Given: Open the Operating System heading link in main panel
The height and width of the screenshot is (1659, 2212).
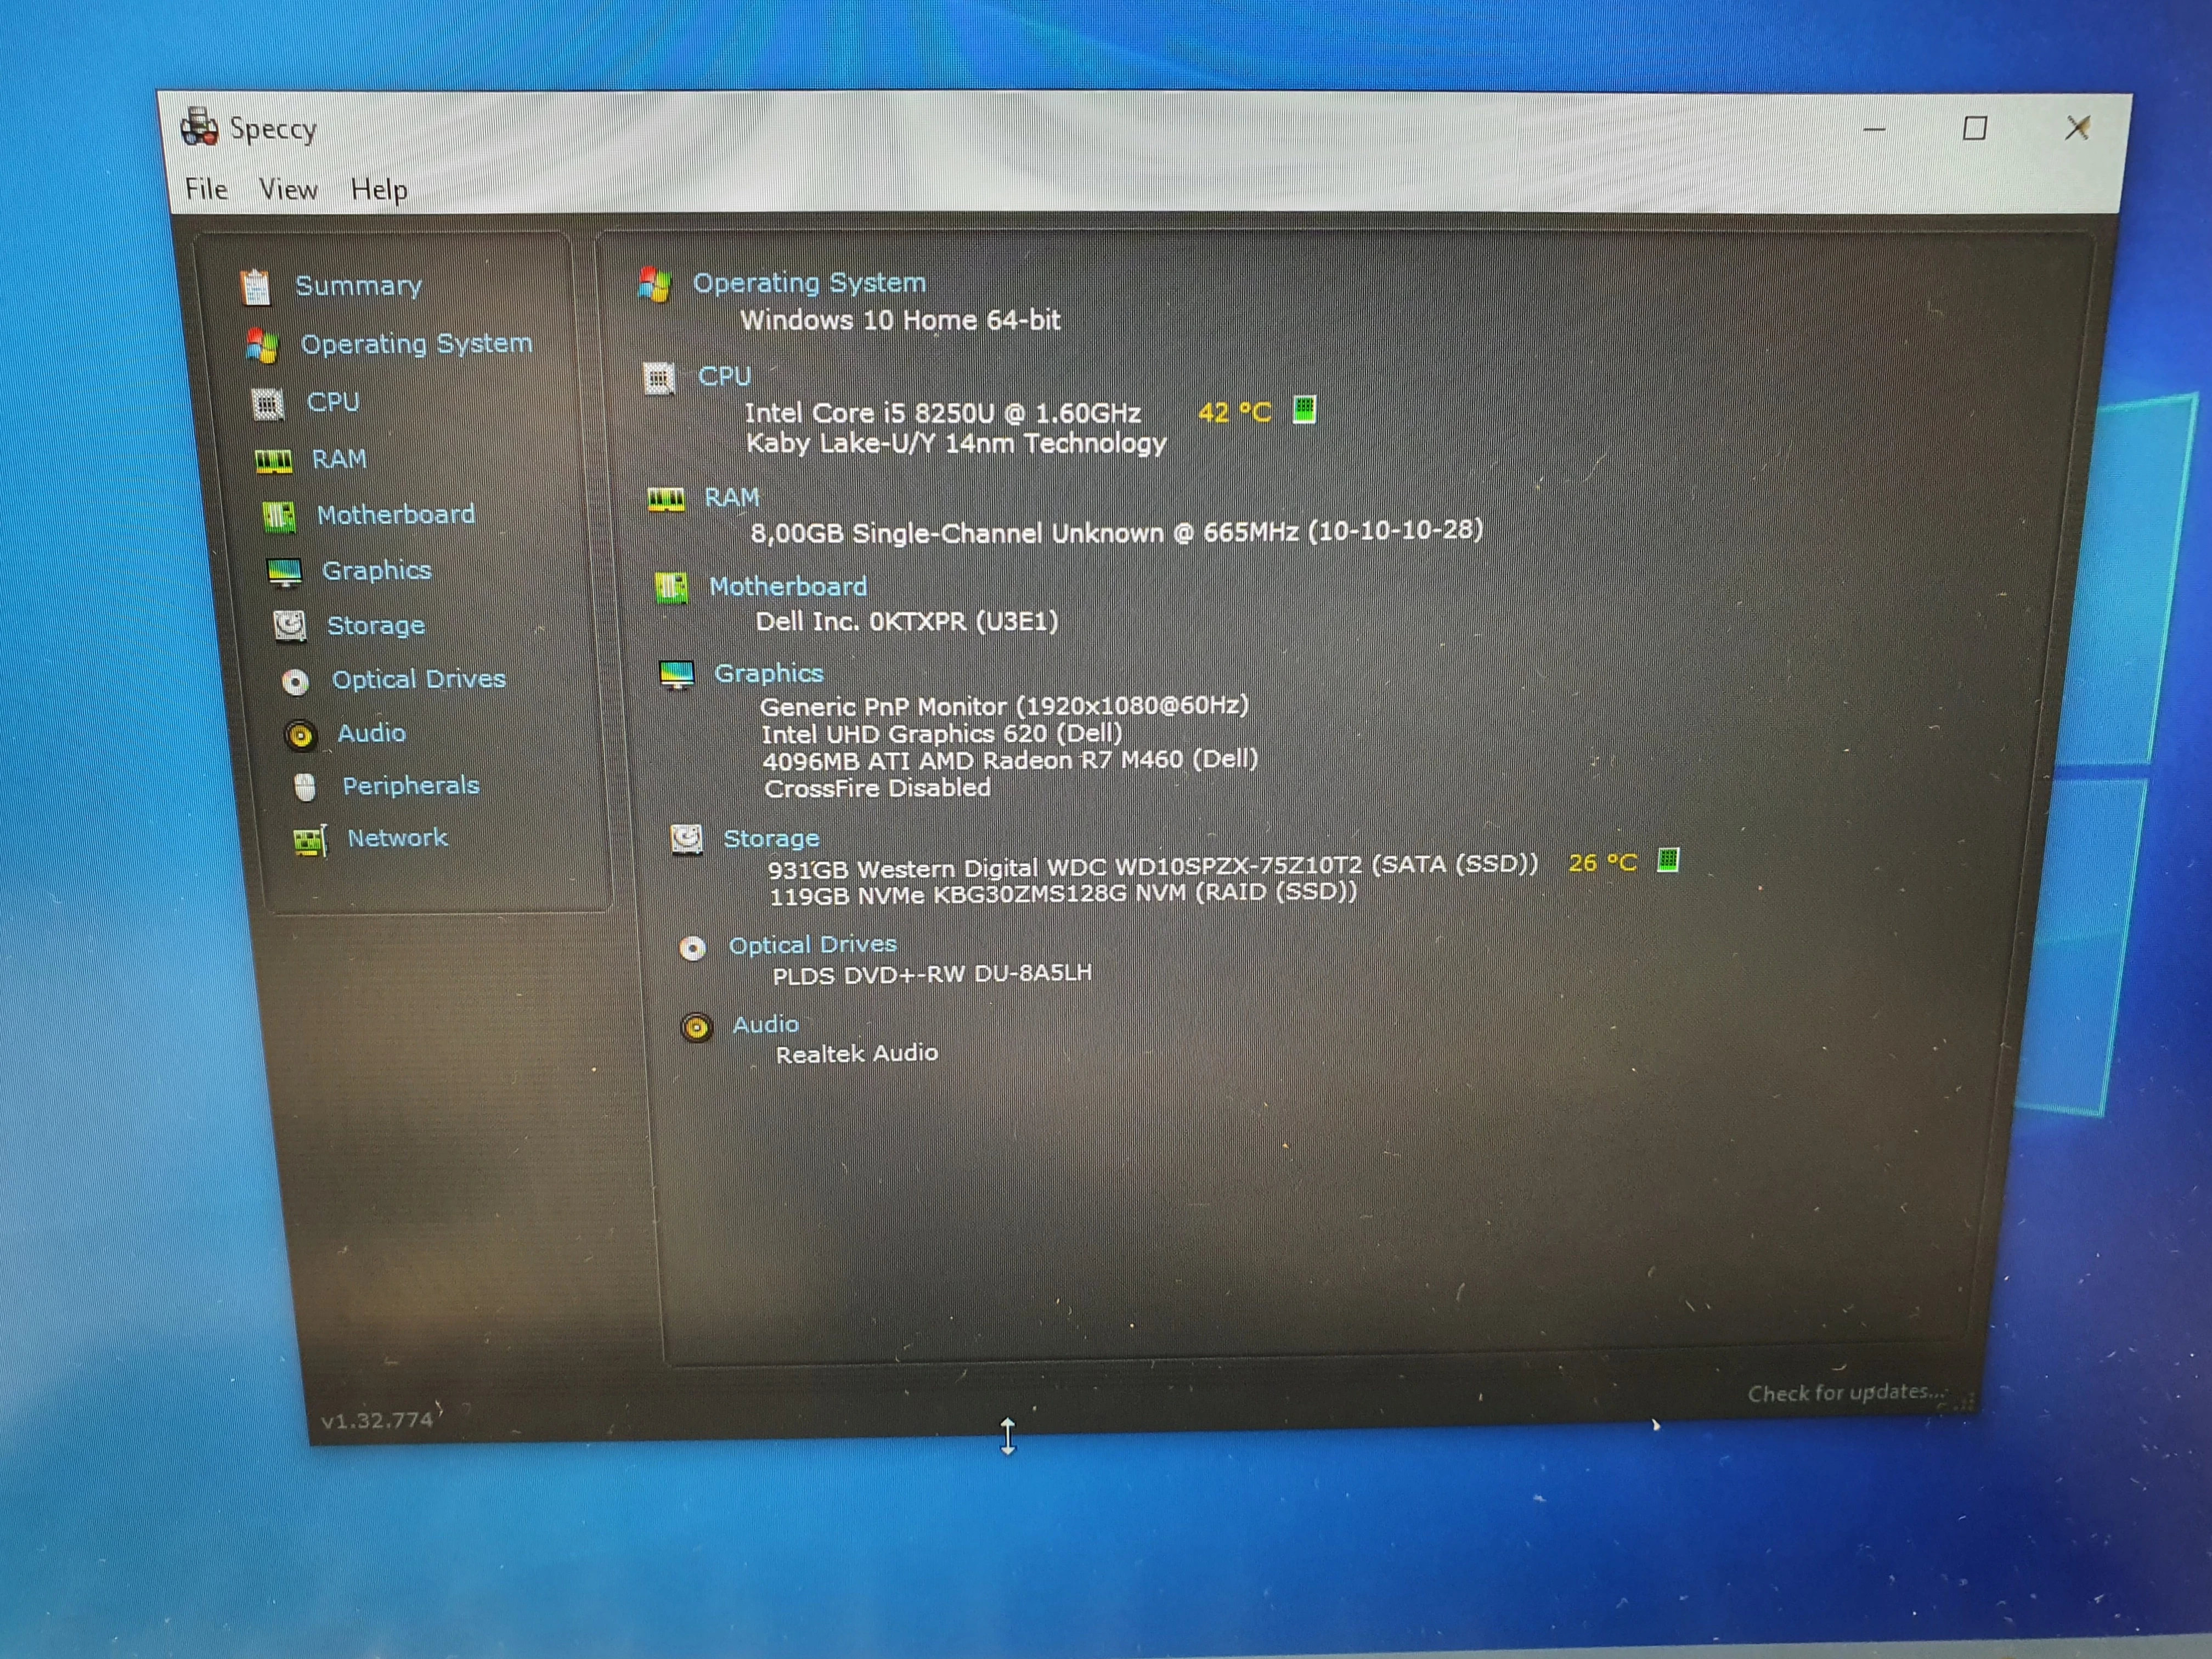Looking at the screenshot, I should (x=809, y=283).
